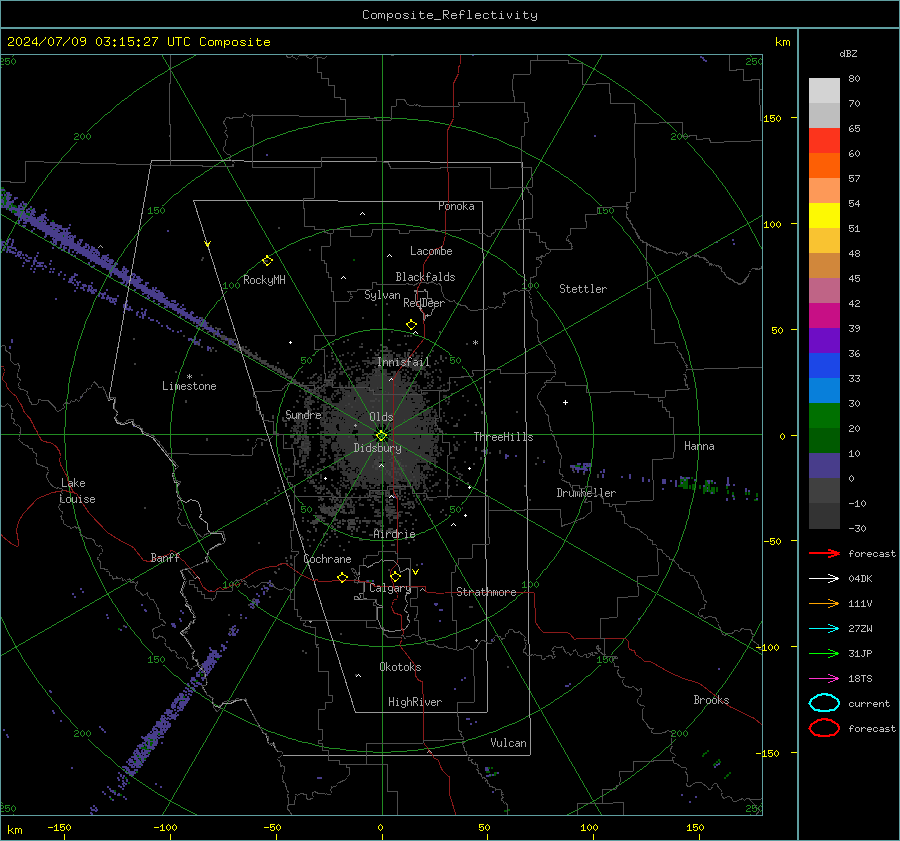
Task: Click the green 31JP arrow legend icon
Action: coord(824,653)
